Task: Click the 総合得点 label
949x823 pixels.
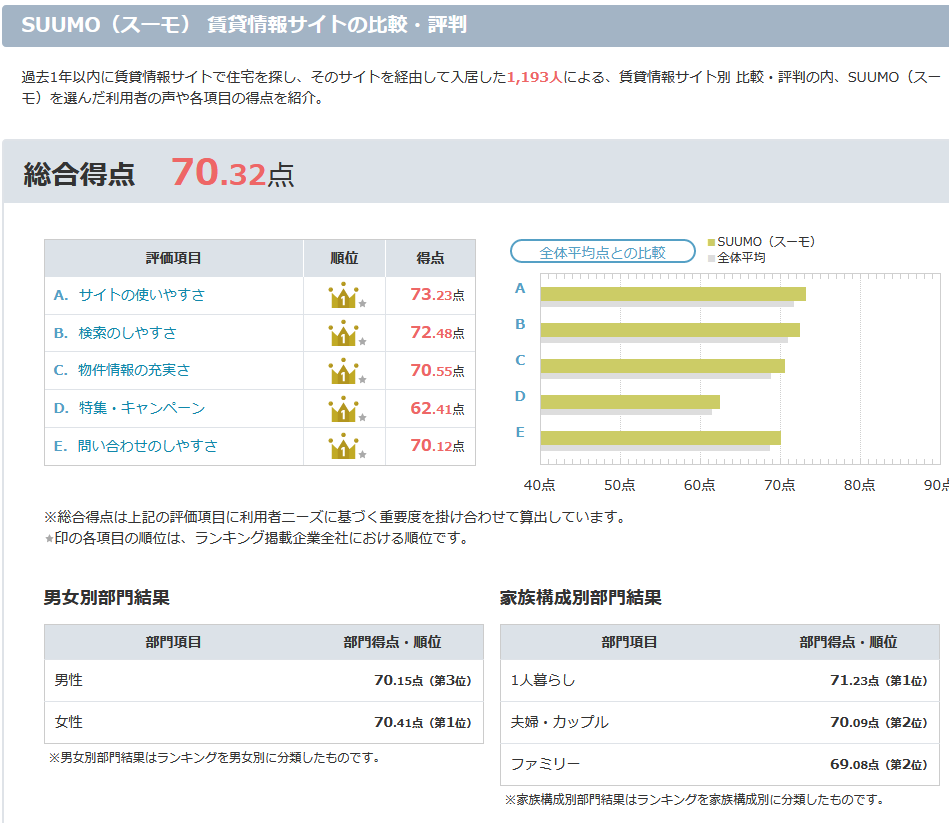Action: click(x=79, y=174)
